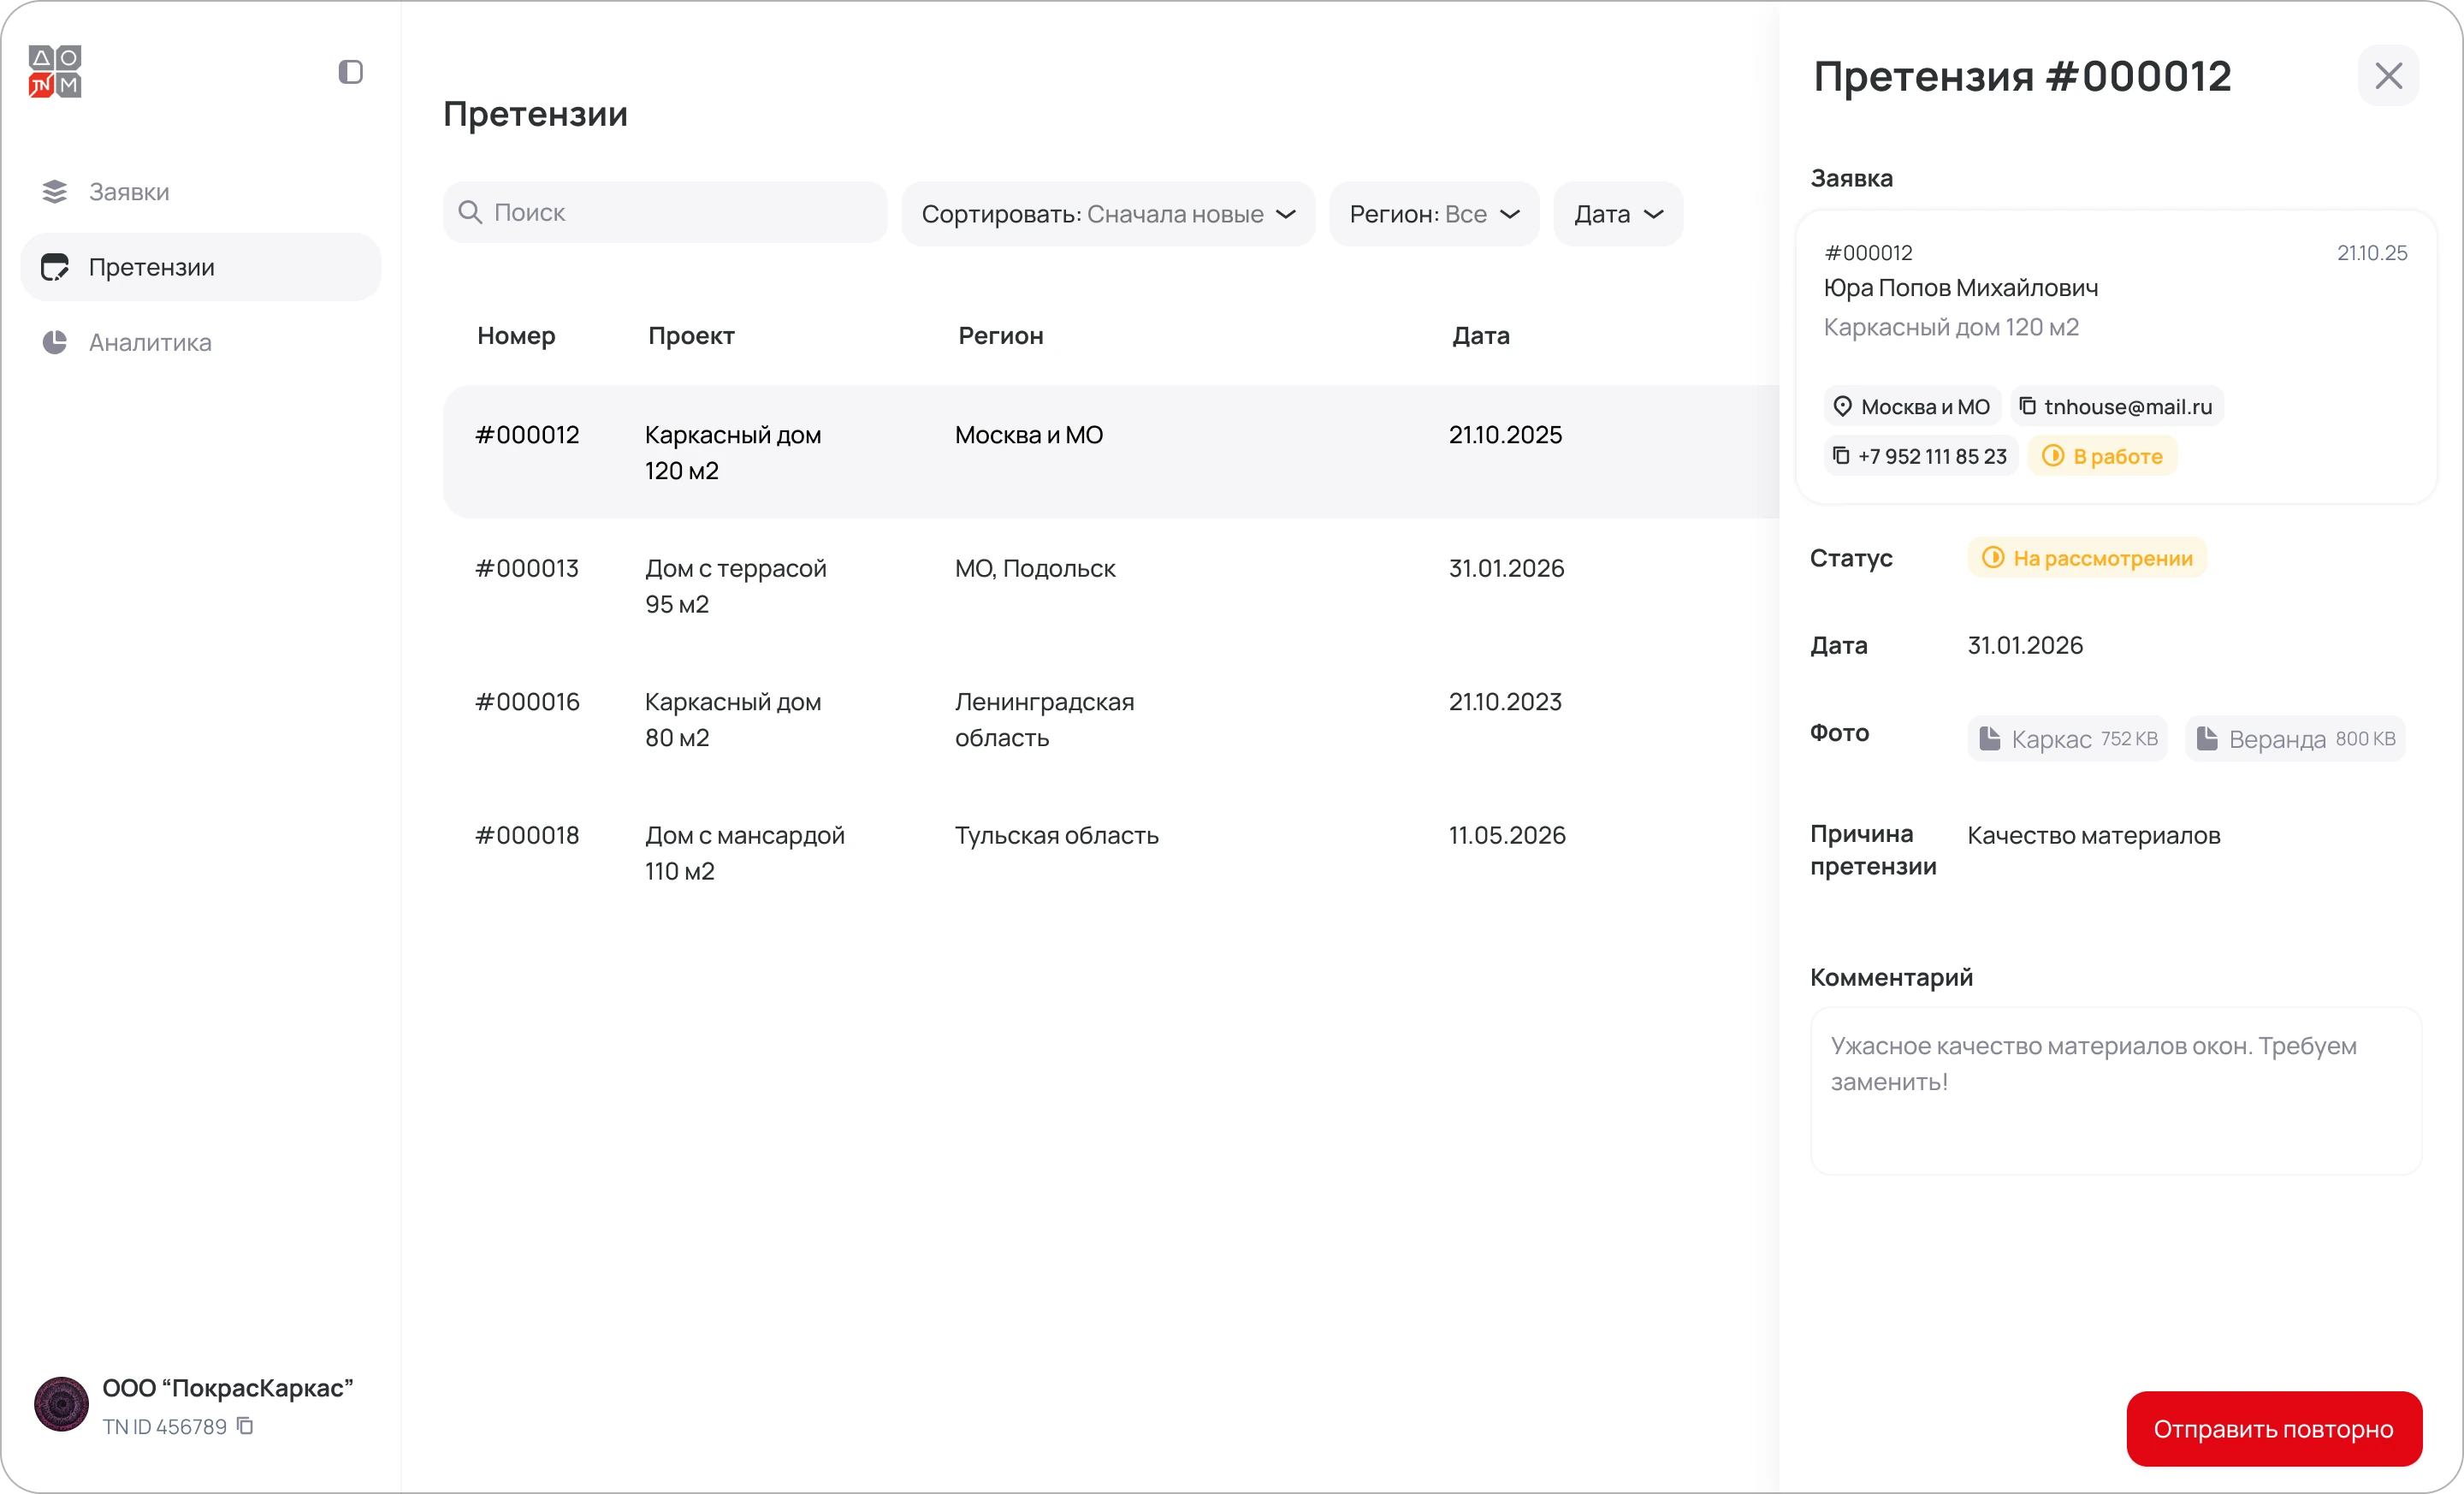Collapse the sidebar with the panel icon

[350, 72]
